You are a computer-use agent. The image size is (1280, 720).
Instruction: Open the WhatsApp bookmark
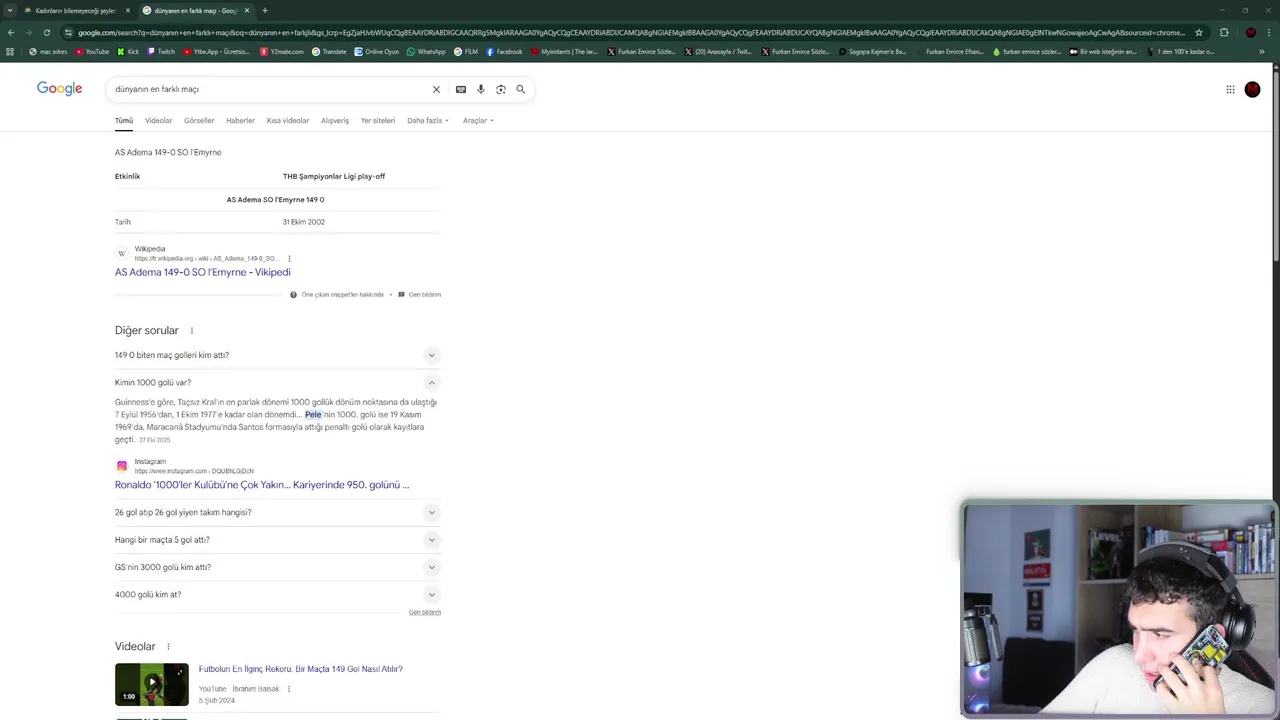(426, 51)
